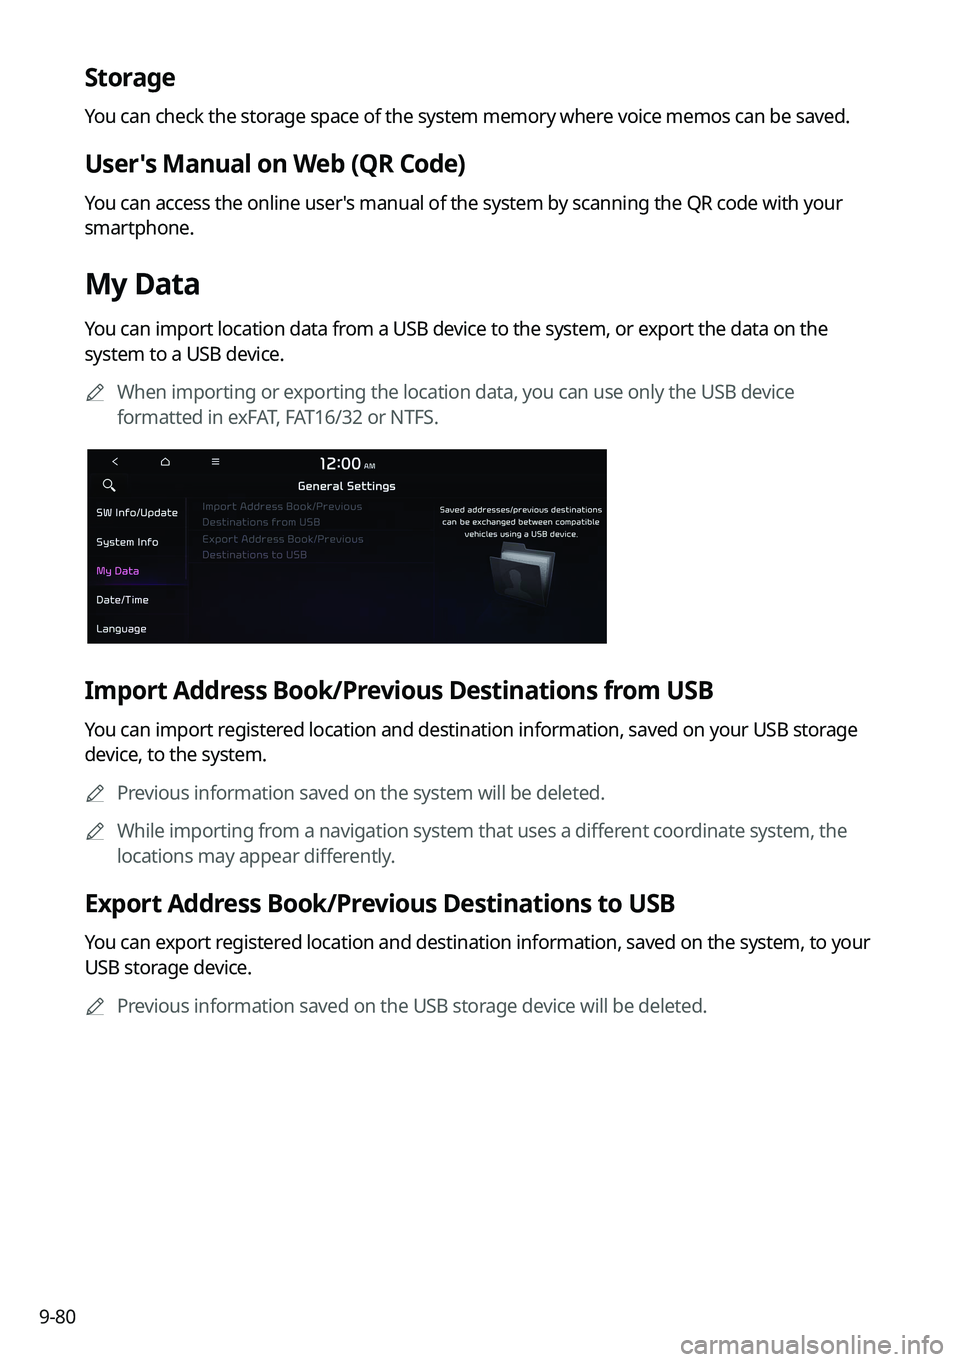Screen dimensions: 960x1362
Task: Open Date/Time settings
Action: click(x=122, y=600)
